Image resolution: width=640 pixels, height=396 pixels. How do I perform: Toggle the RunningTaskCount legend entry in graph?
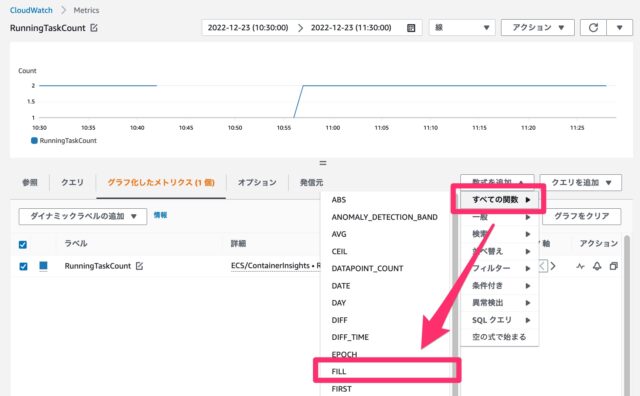(64, 140)
